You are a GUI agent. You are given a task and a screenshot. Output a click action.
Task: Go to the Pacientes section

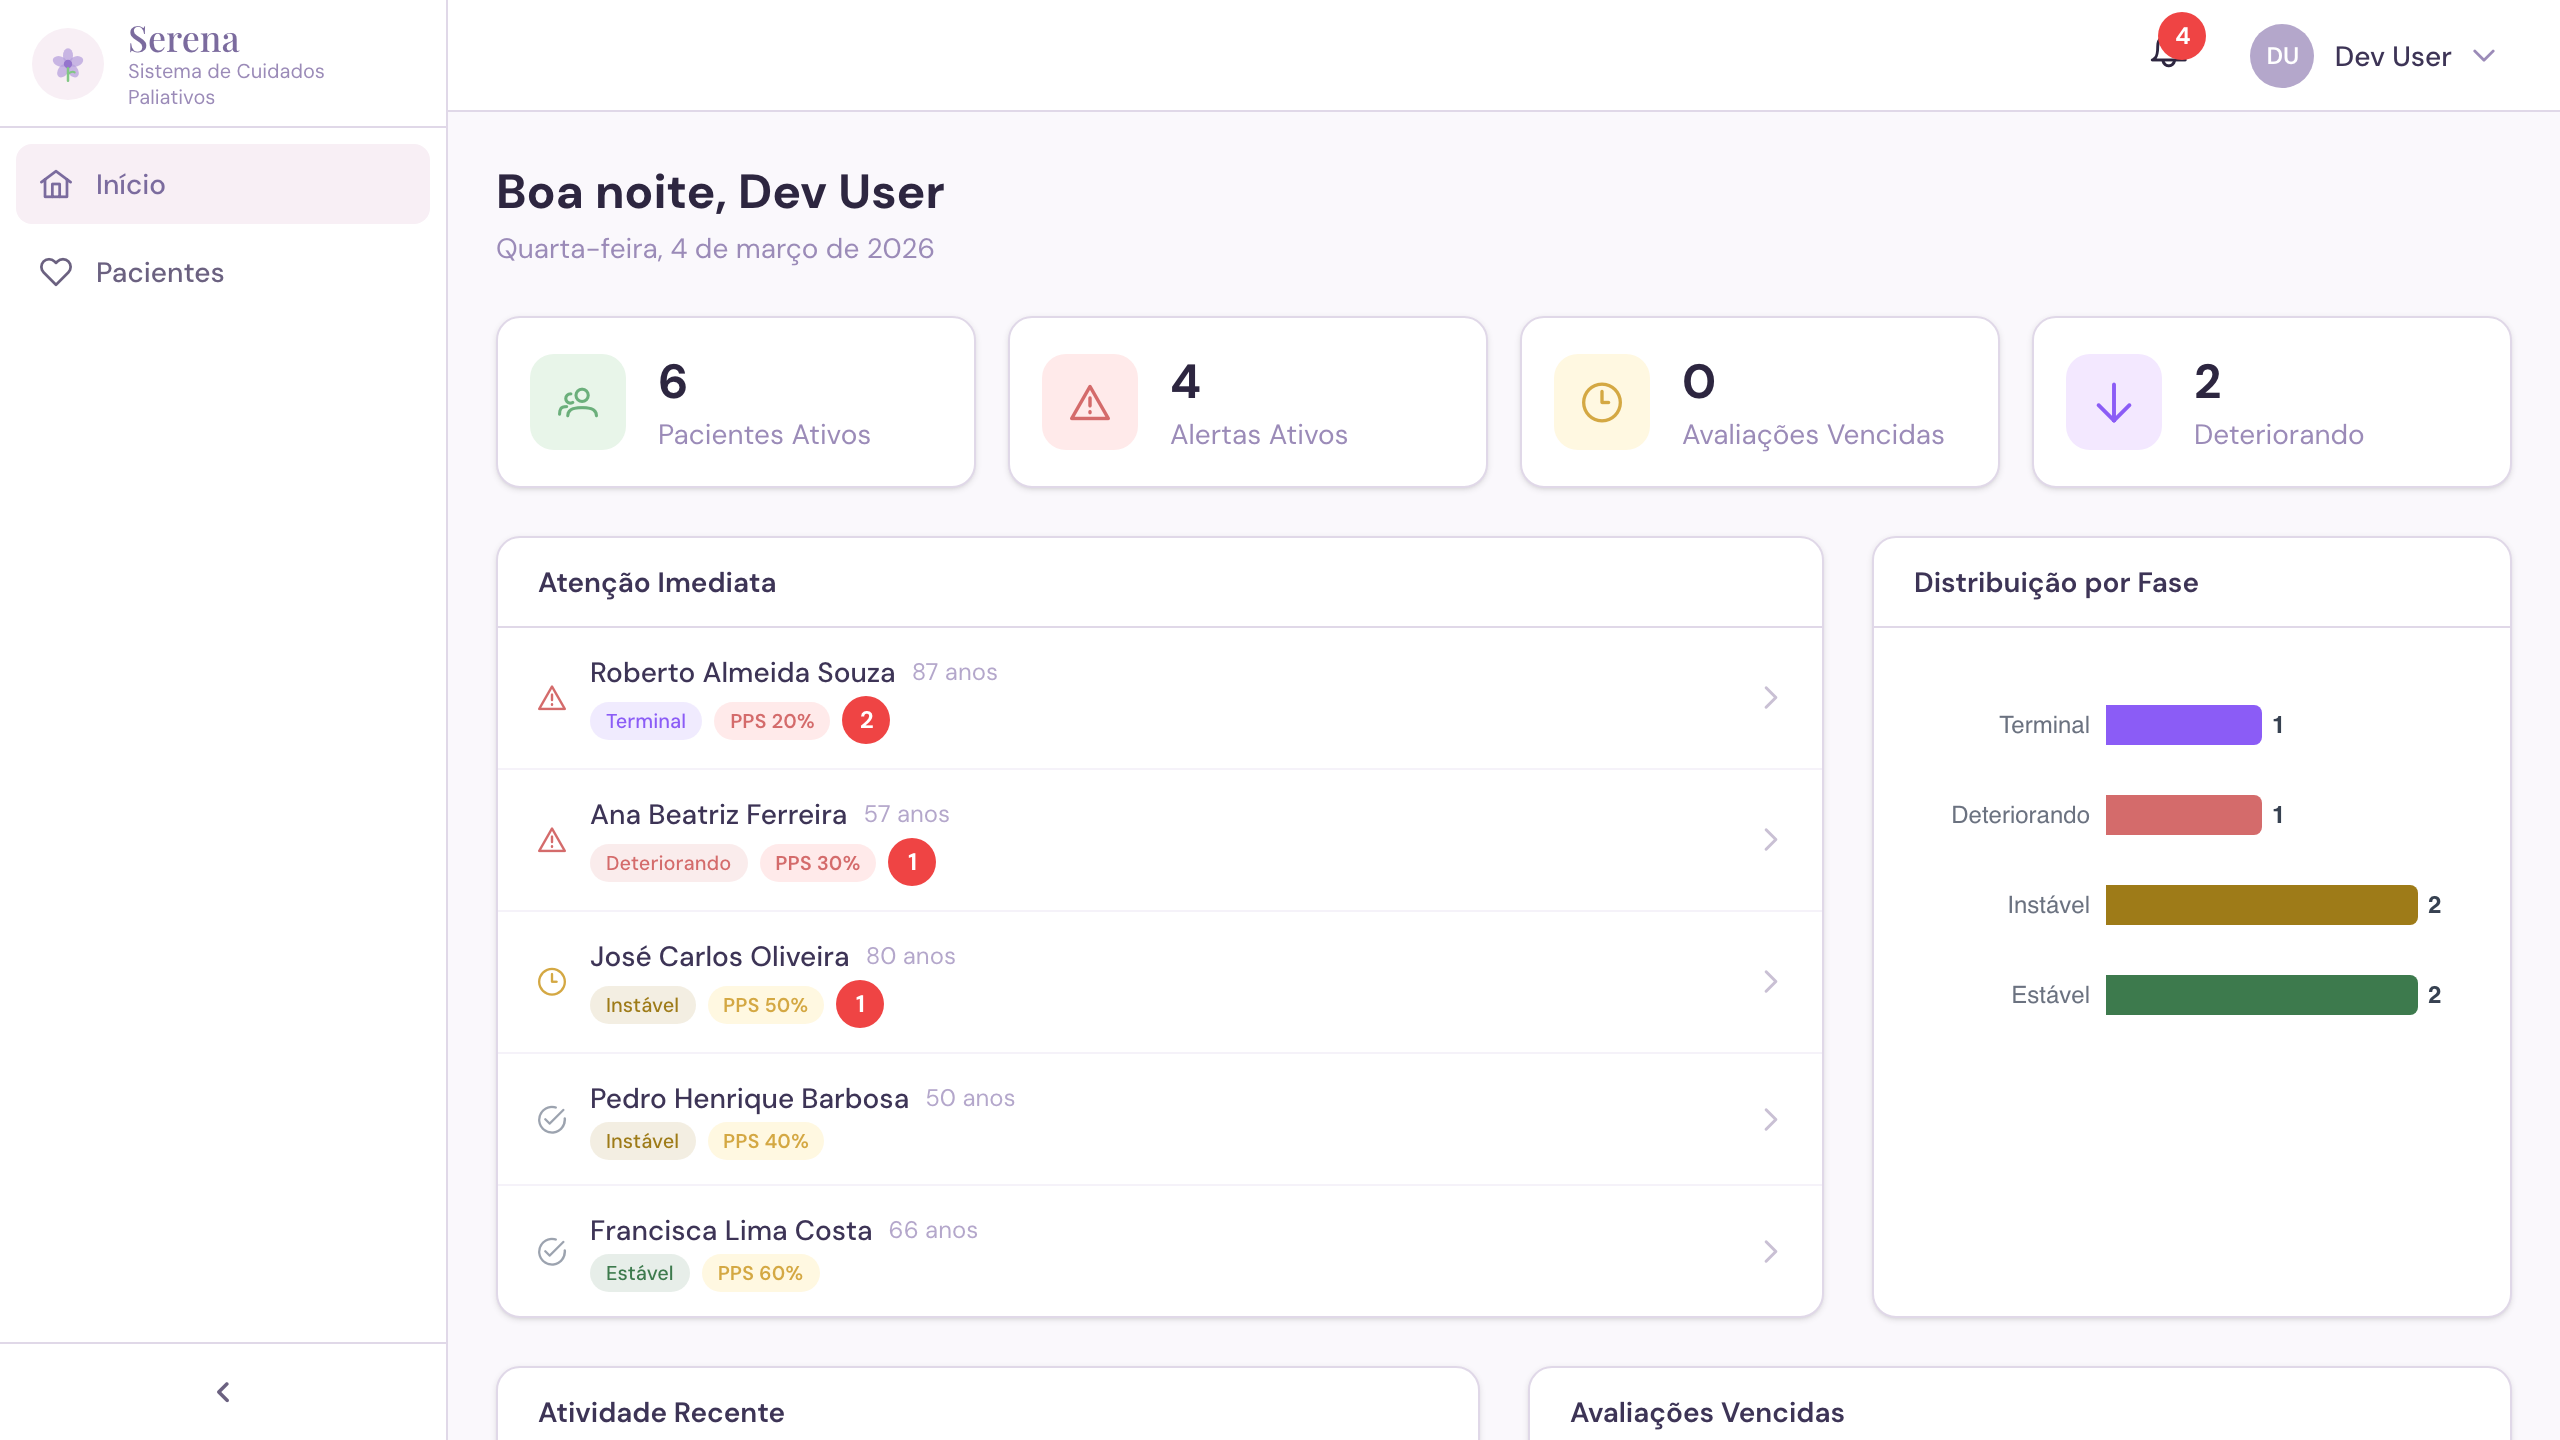point(160,271)
